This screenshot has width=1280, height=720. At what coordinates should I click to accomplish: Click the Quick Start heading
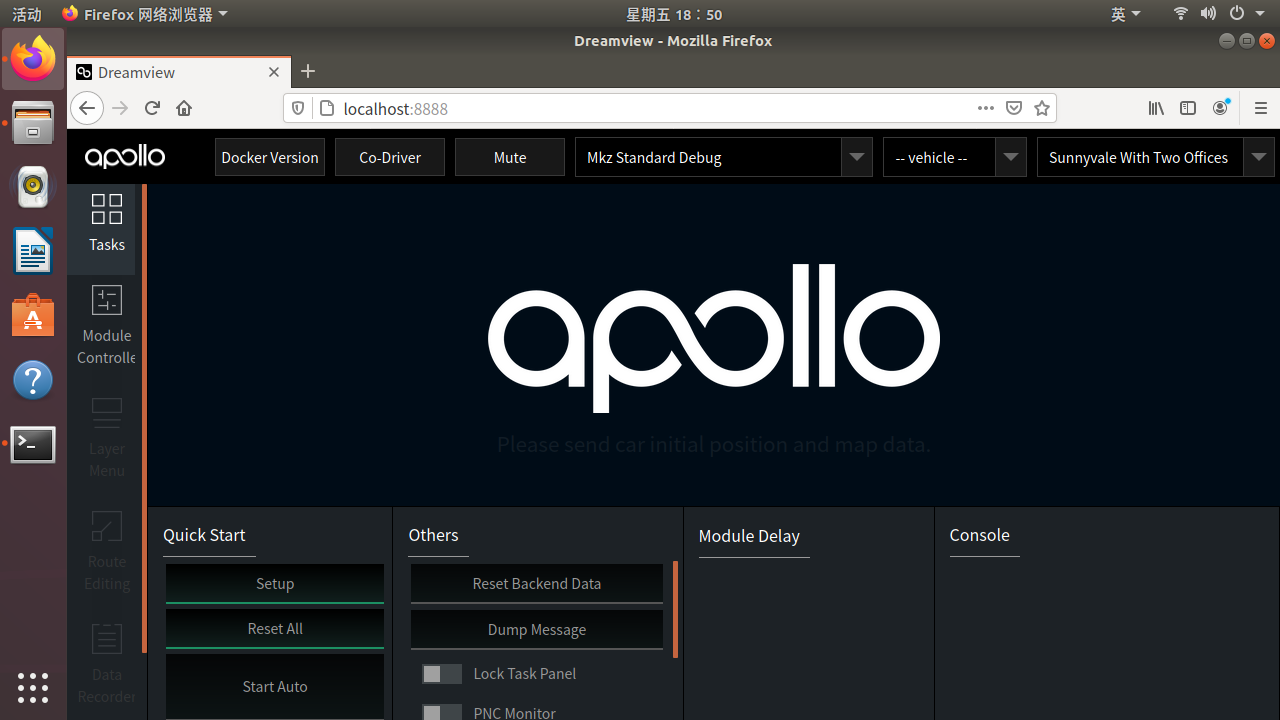tap(204, 535)
